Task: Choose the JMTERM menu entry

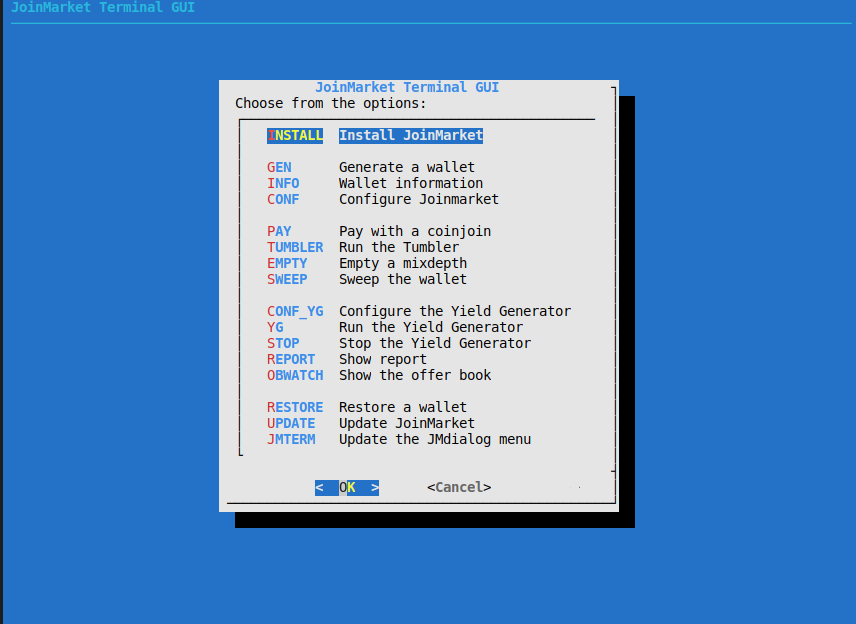Action: click(291, 439)
